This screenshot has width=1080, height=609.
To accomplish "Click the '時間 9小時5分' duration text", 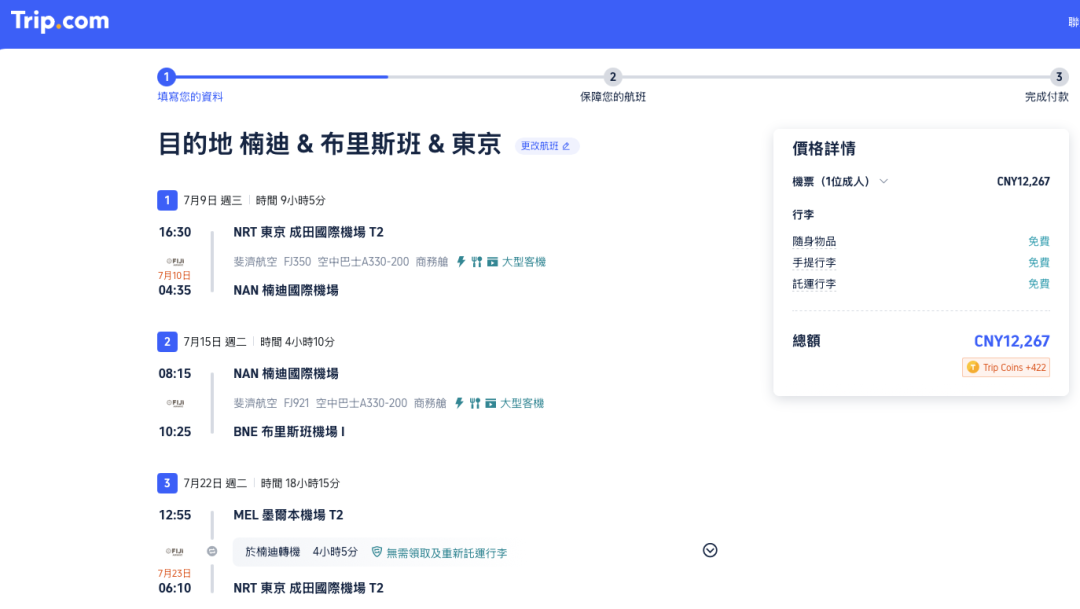I will pos(291,200).
